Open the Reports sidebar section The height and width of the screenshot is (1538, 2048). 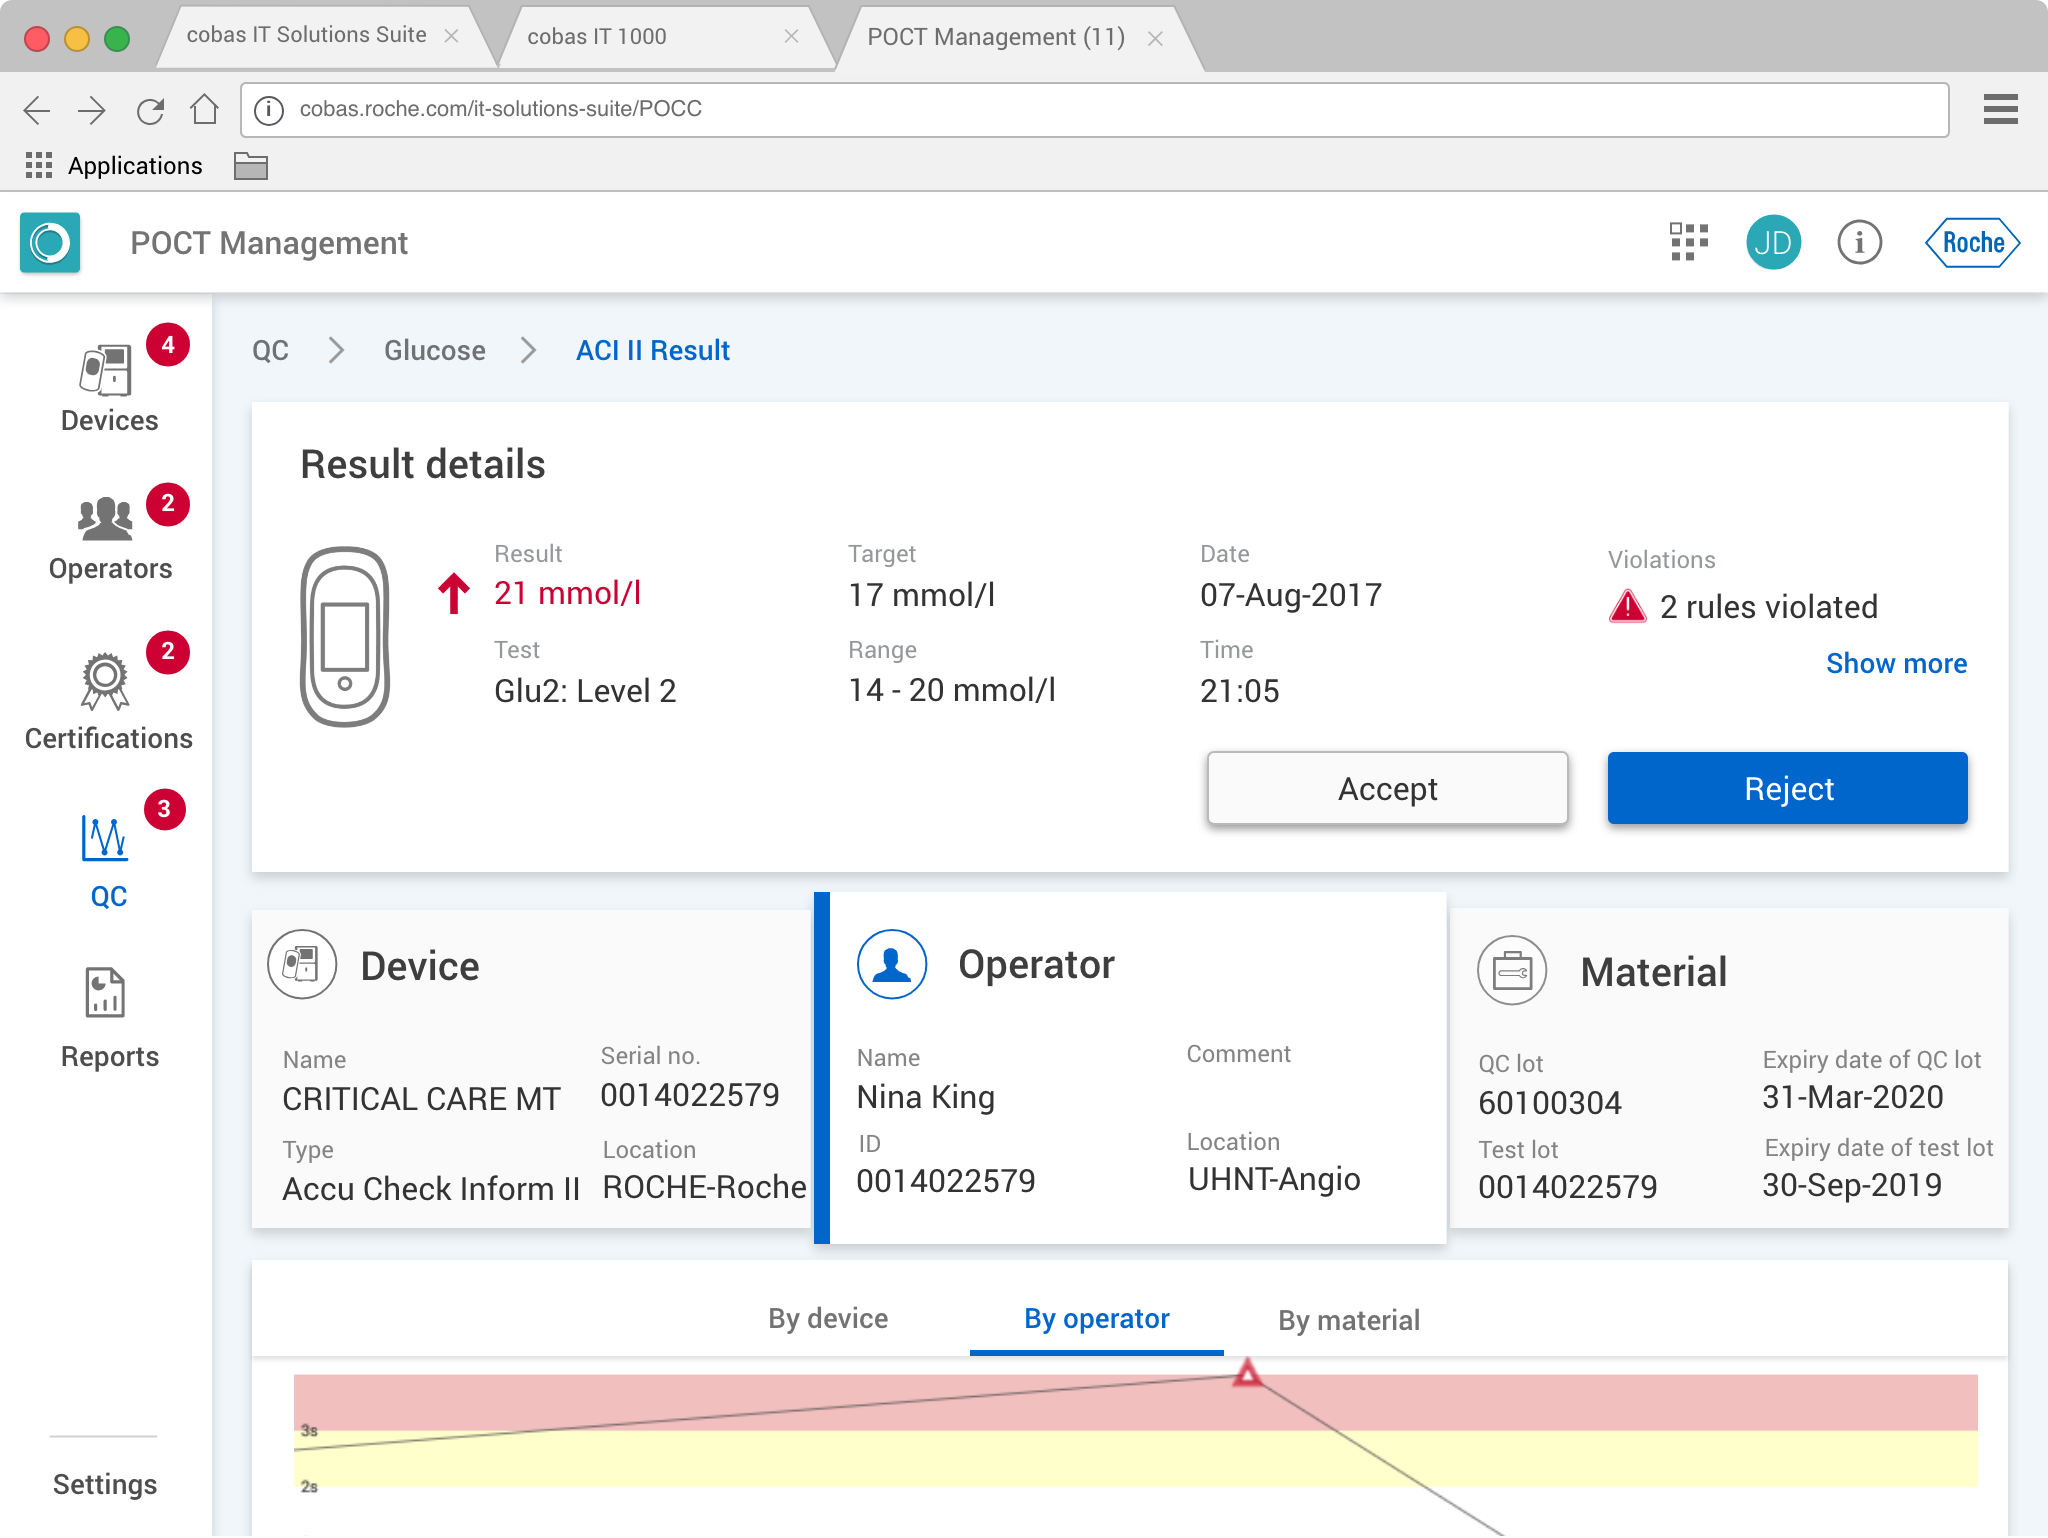(108, 1018)
